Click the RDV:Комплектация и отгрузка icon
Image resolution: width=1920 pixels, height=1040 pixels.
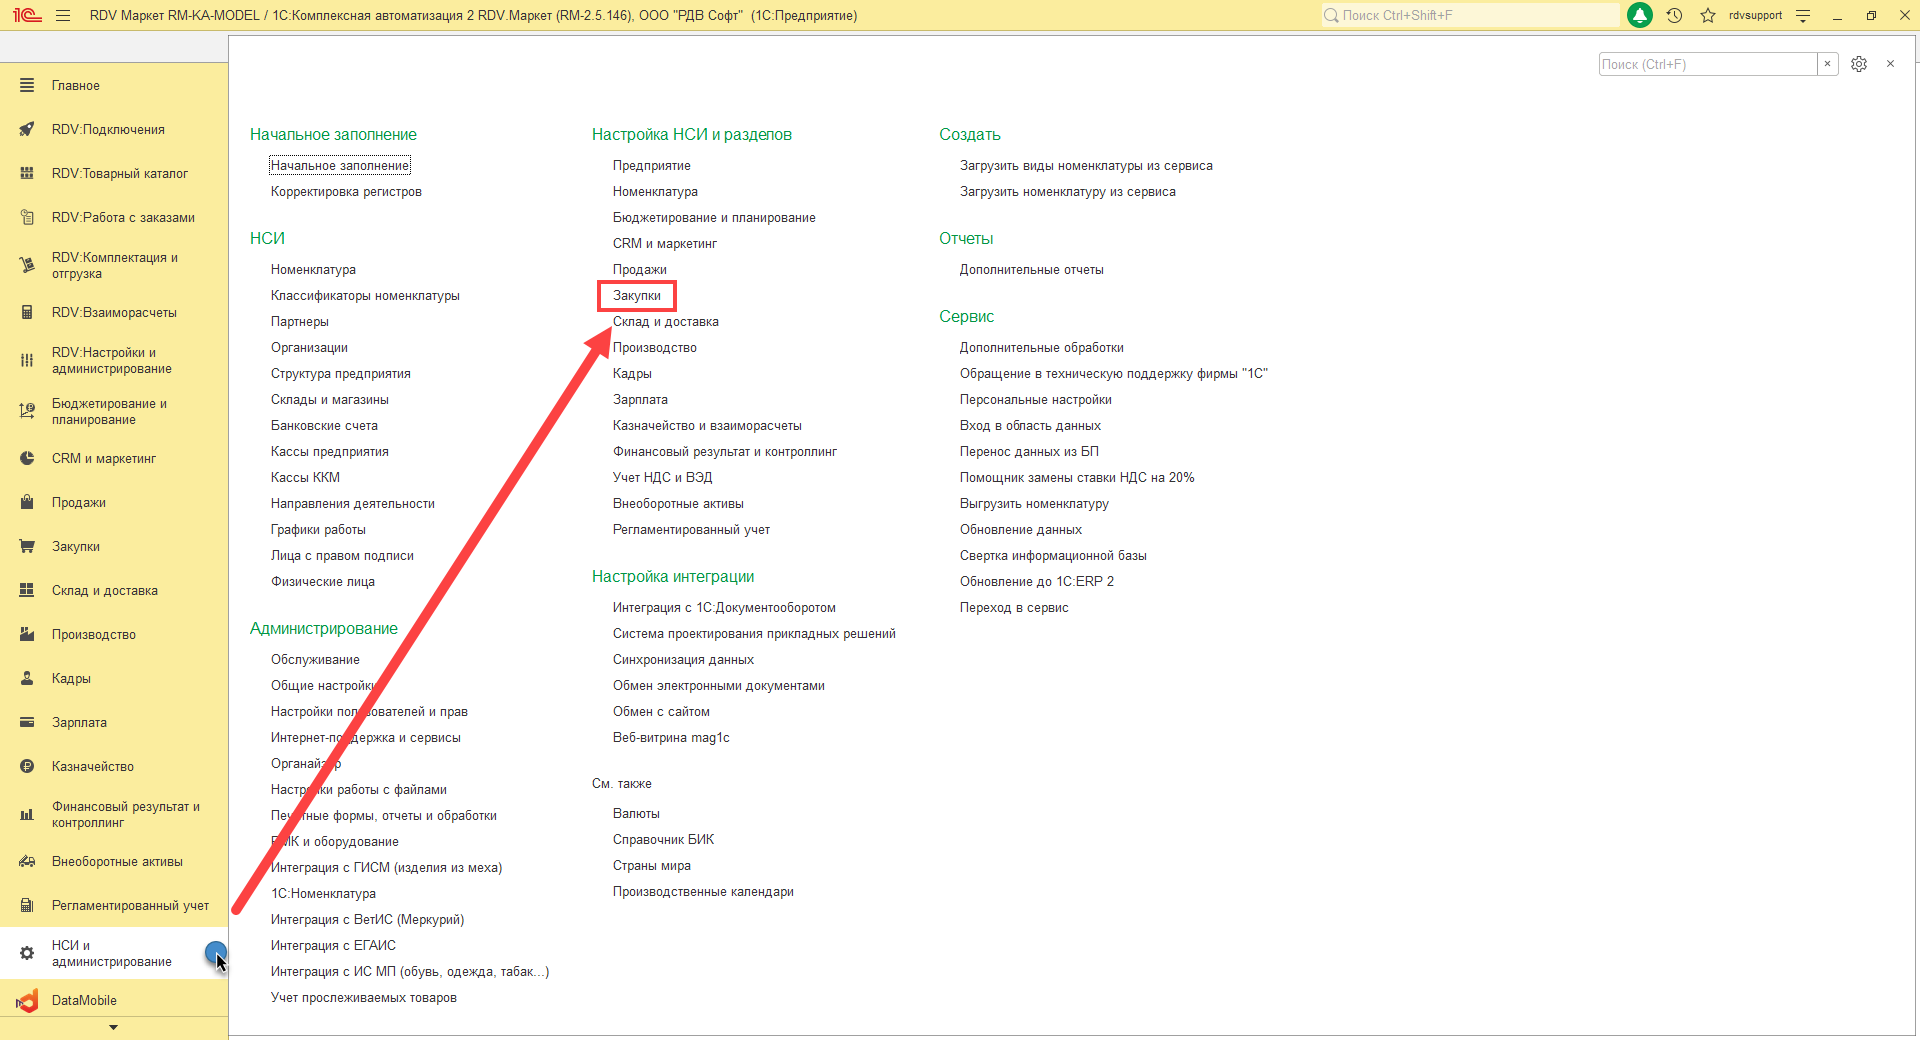(x=27, y=265)
